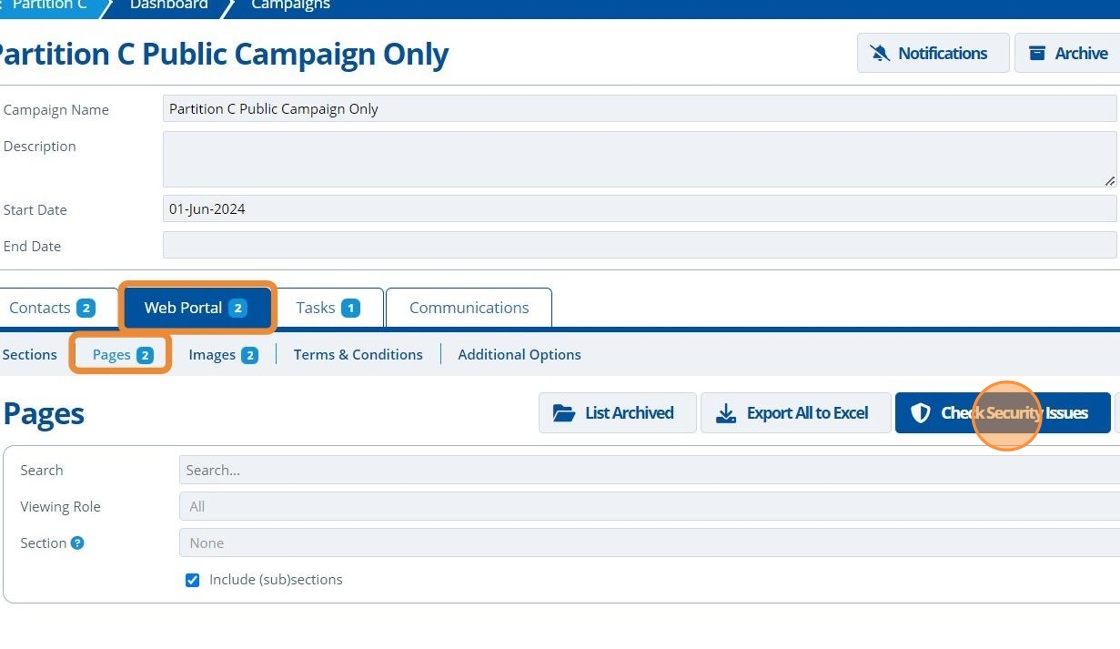Switch to the Communications tab
Screen dimensions: 1120x649
(x=468, y=308)
